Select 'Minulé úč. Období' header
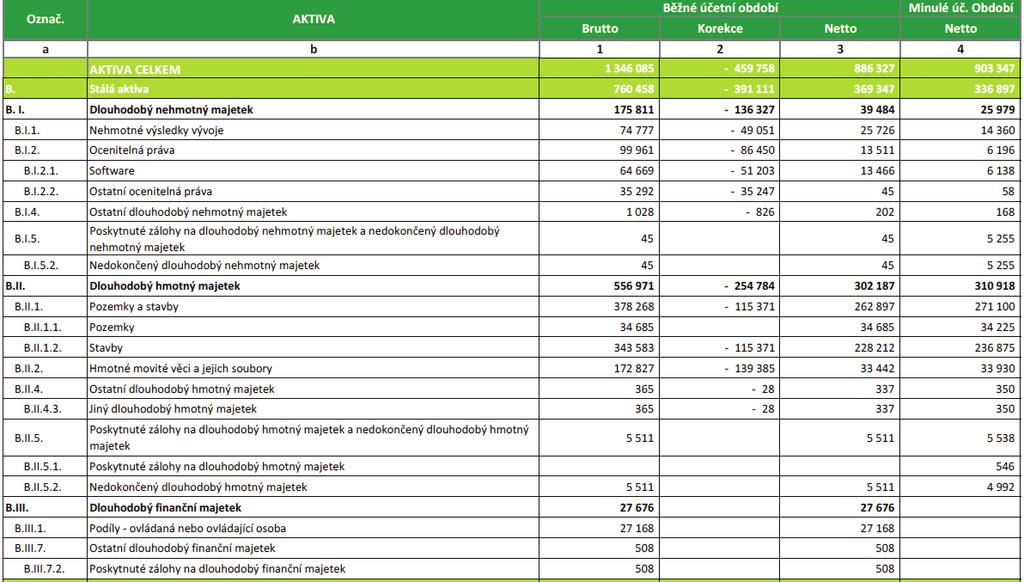This screenshot has height=582, width=1024. tap(961, 8)
